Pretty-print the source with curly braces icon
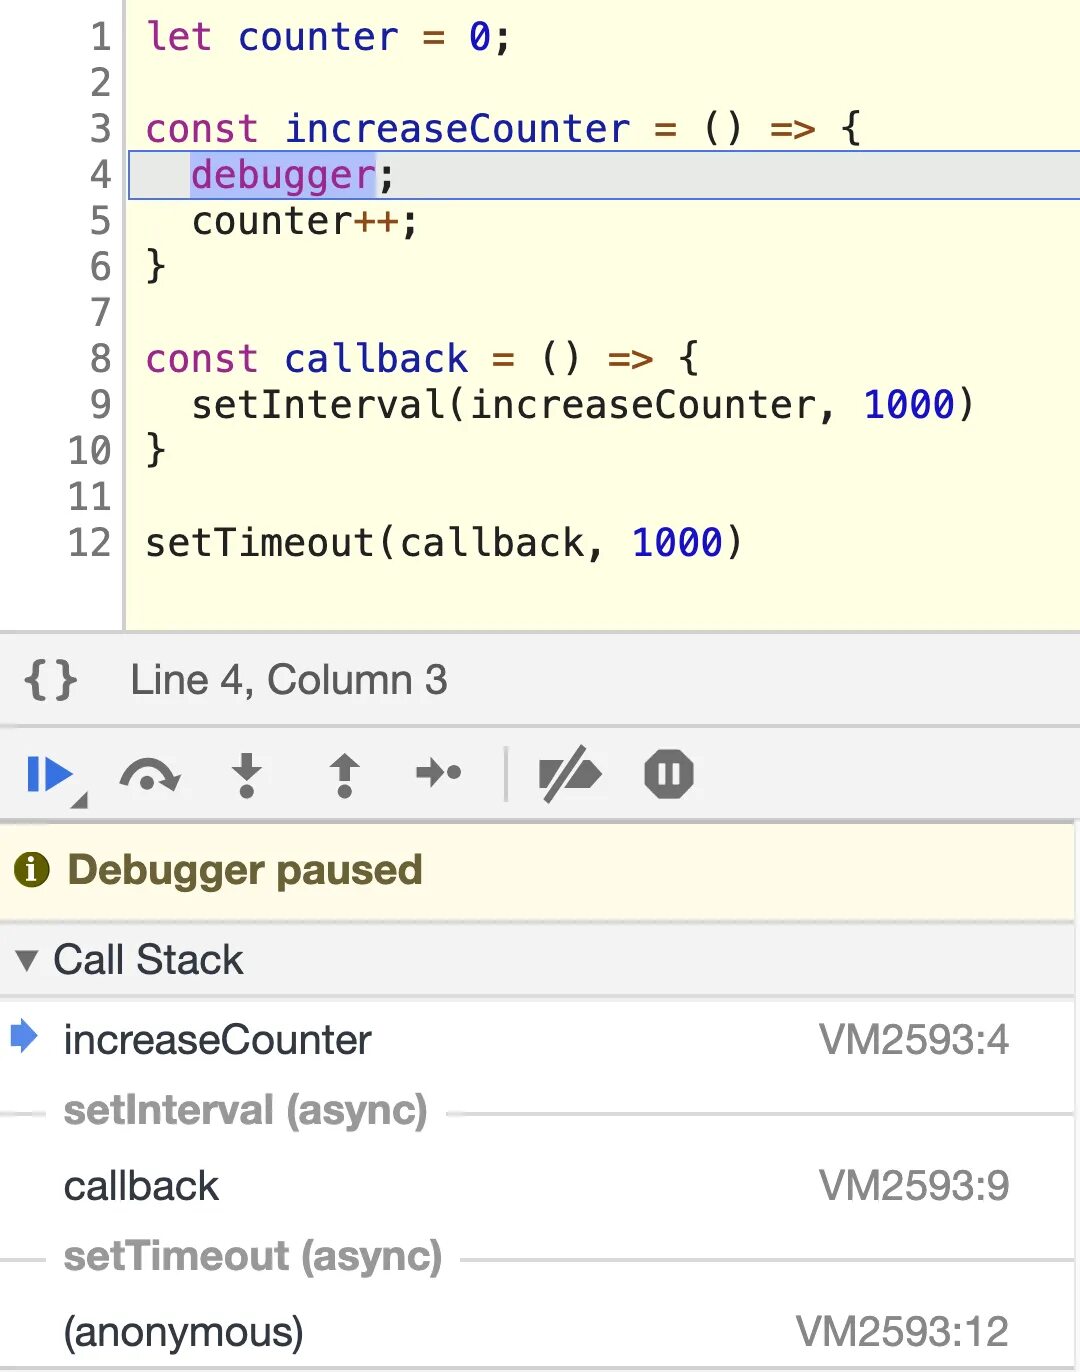The width and height of the screenshot is (1080, 1372). pos(50,680)
